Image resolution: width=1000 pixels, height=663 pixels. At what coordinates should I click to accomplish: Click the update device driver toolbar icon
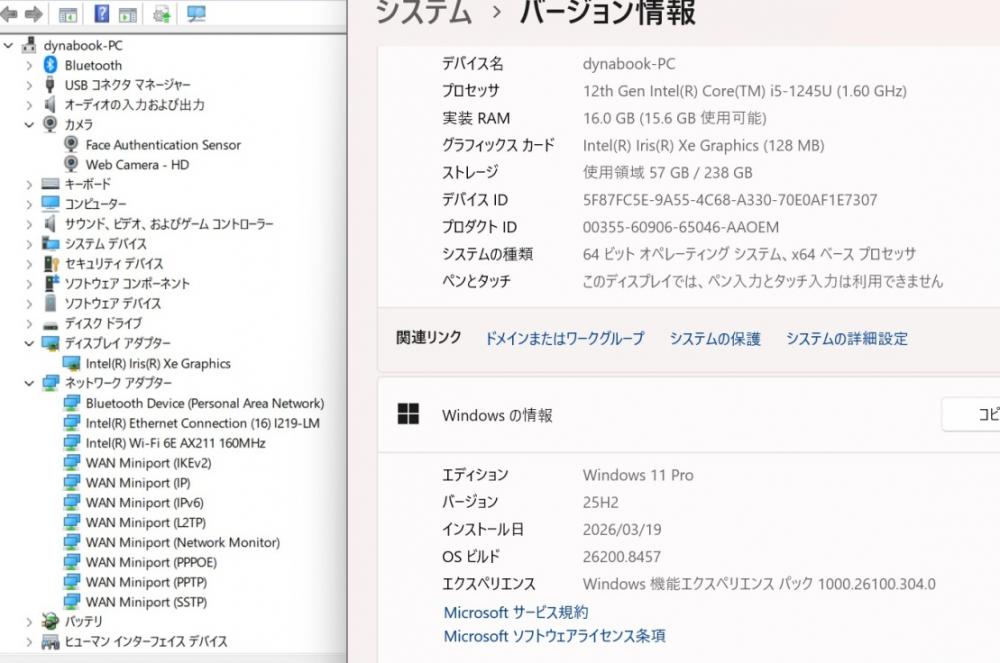point(162,14)
